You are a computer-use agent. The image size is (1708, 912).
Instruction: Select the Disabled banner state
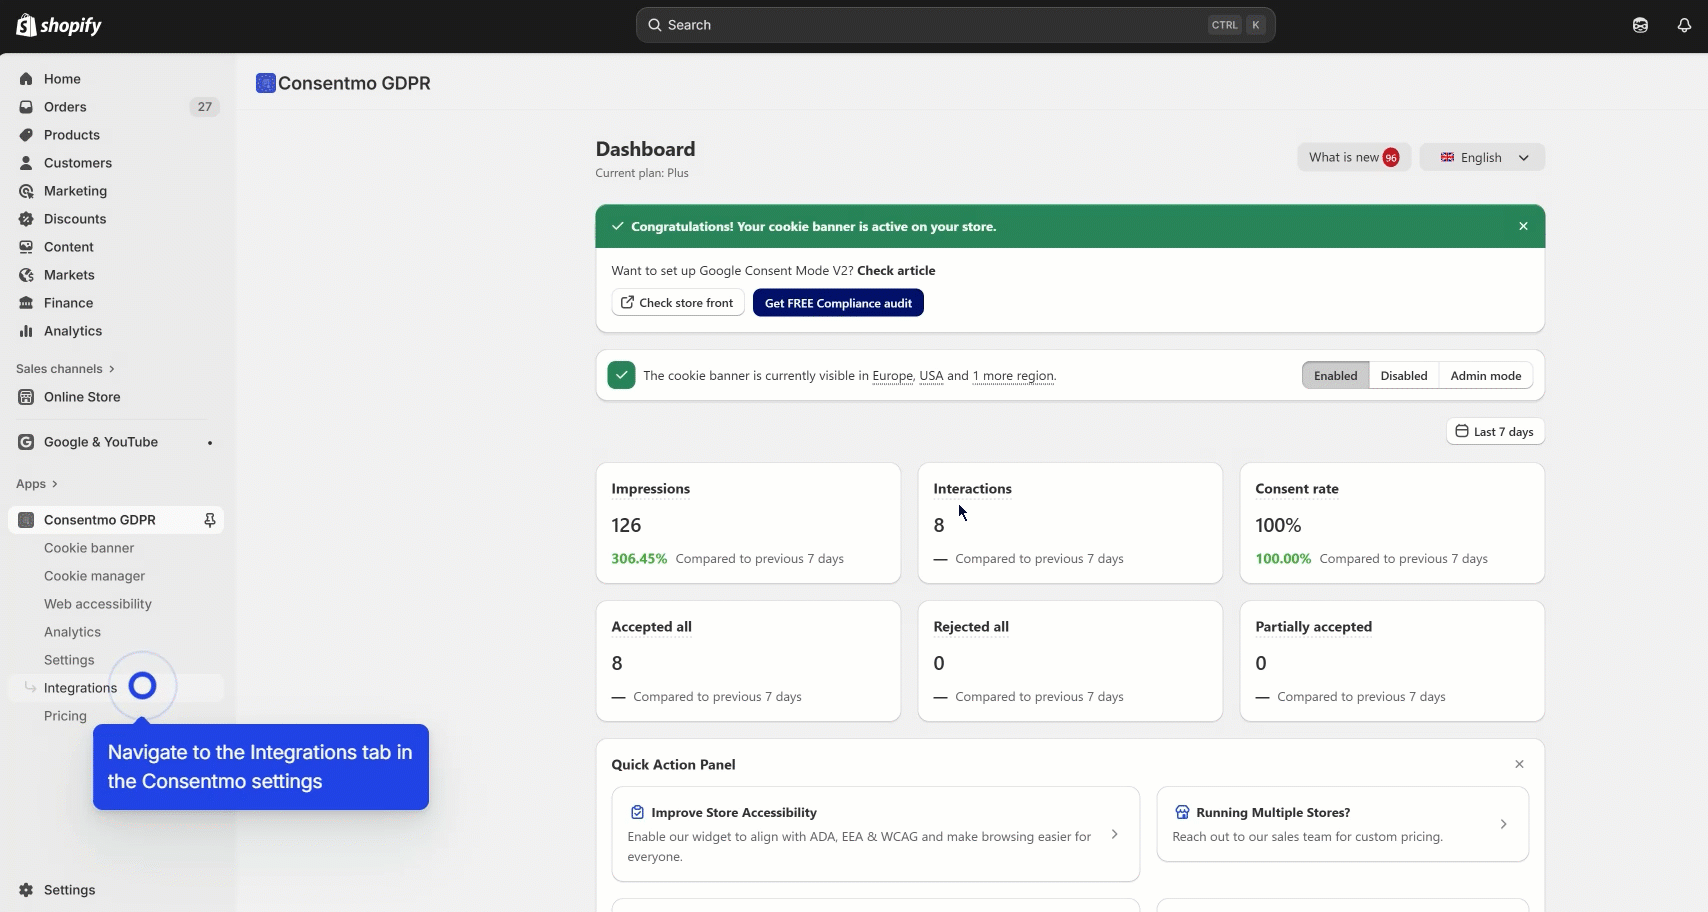coord(1403,376)
